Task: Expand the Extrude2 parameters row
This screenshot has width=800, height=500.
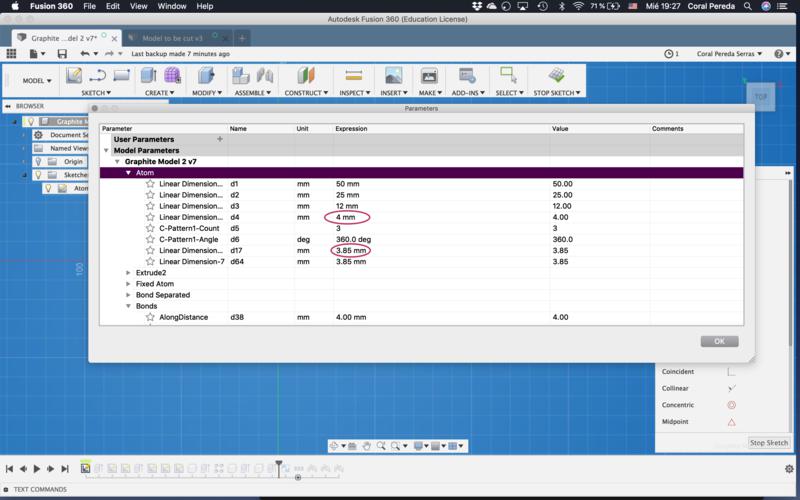Action: click(x=128, y=273)
